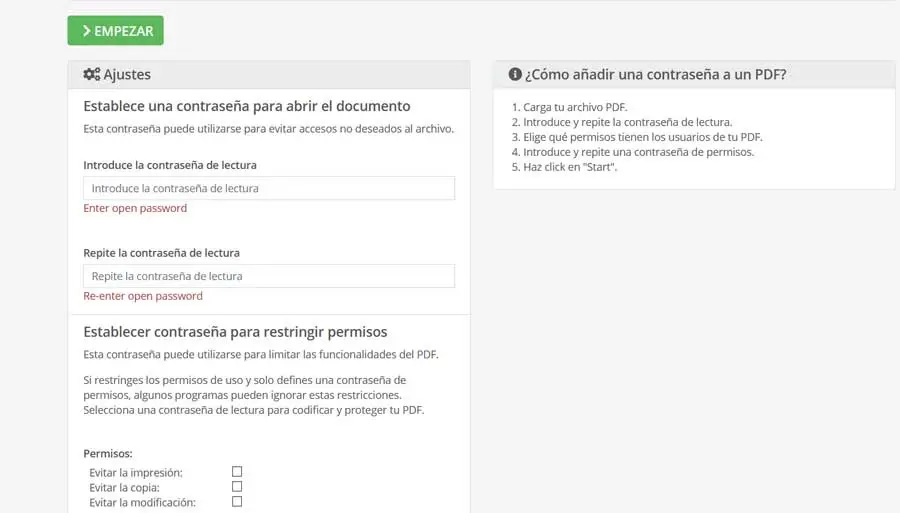Click the red 'Re-enter open password' message

(x=143, y=296)
